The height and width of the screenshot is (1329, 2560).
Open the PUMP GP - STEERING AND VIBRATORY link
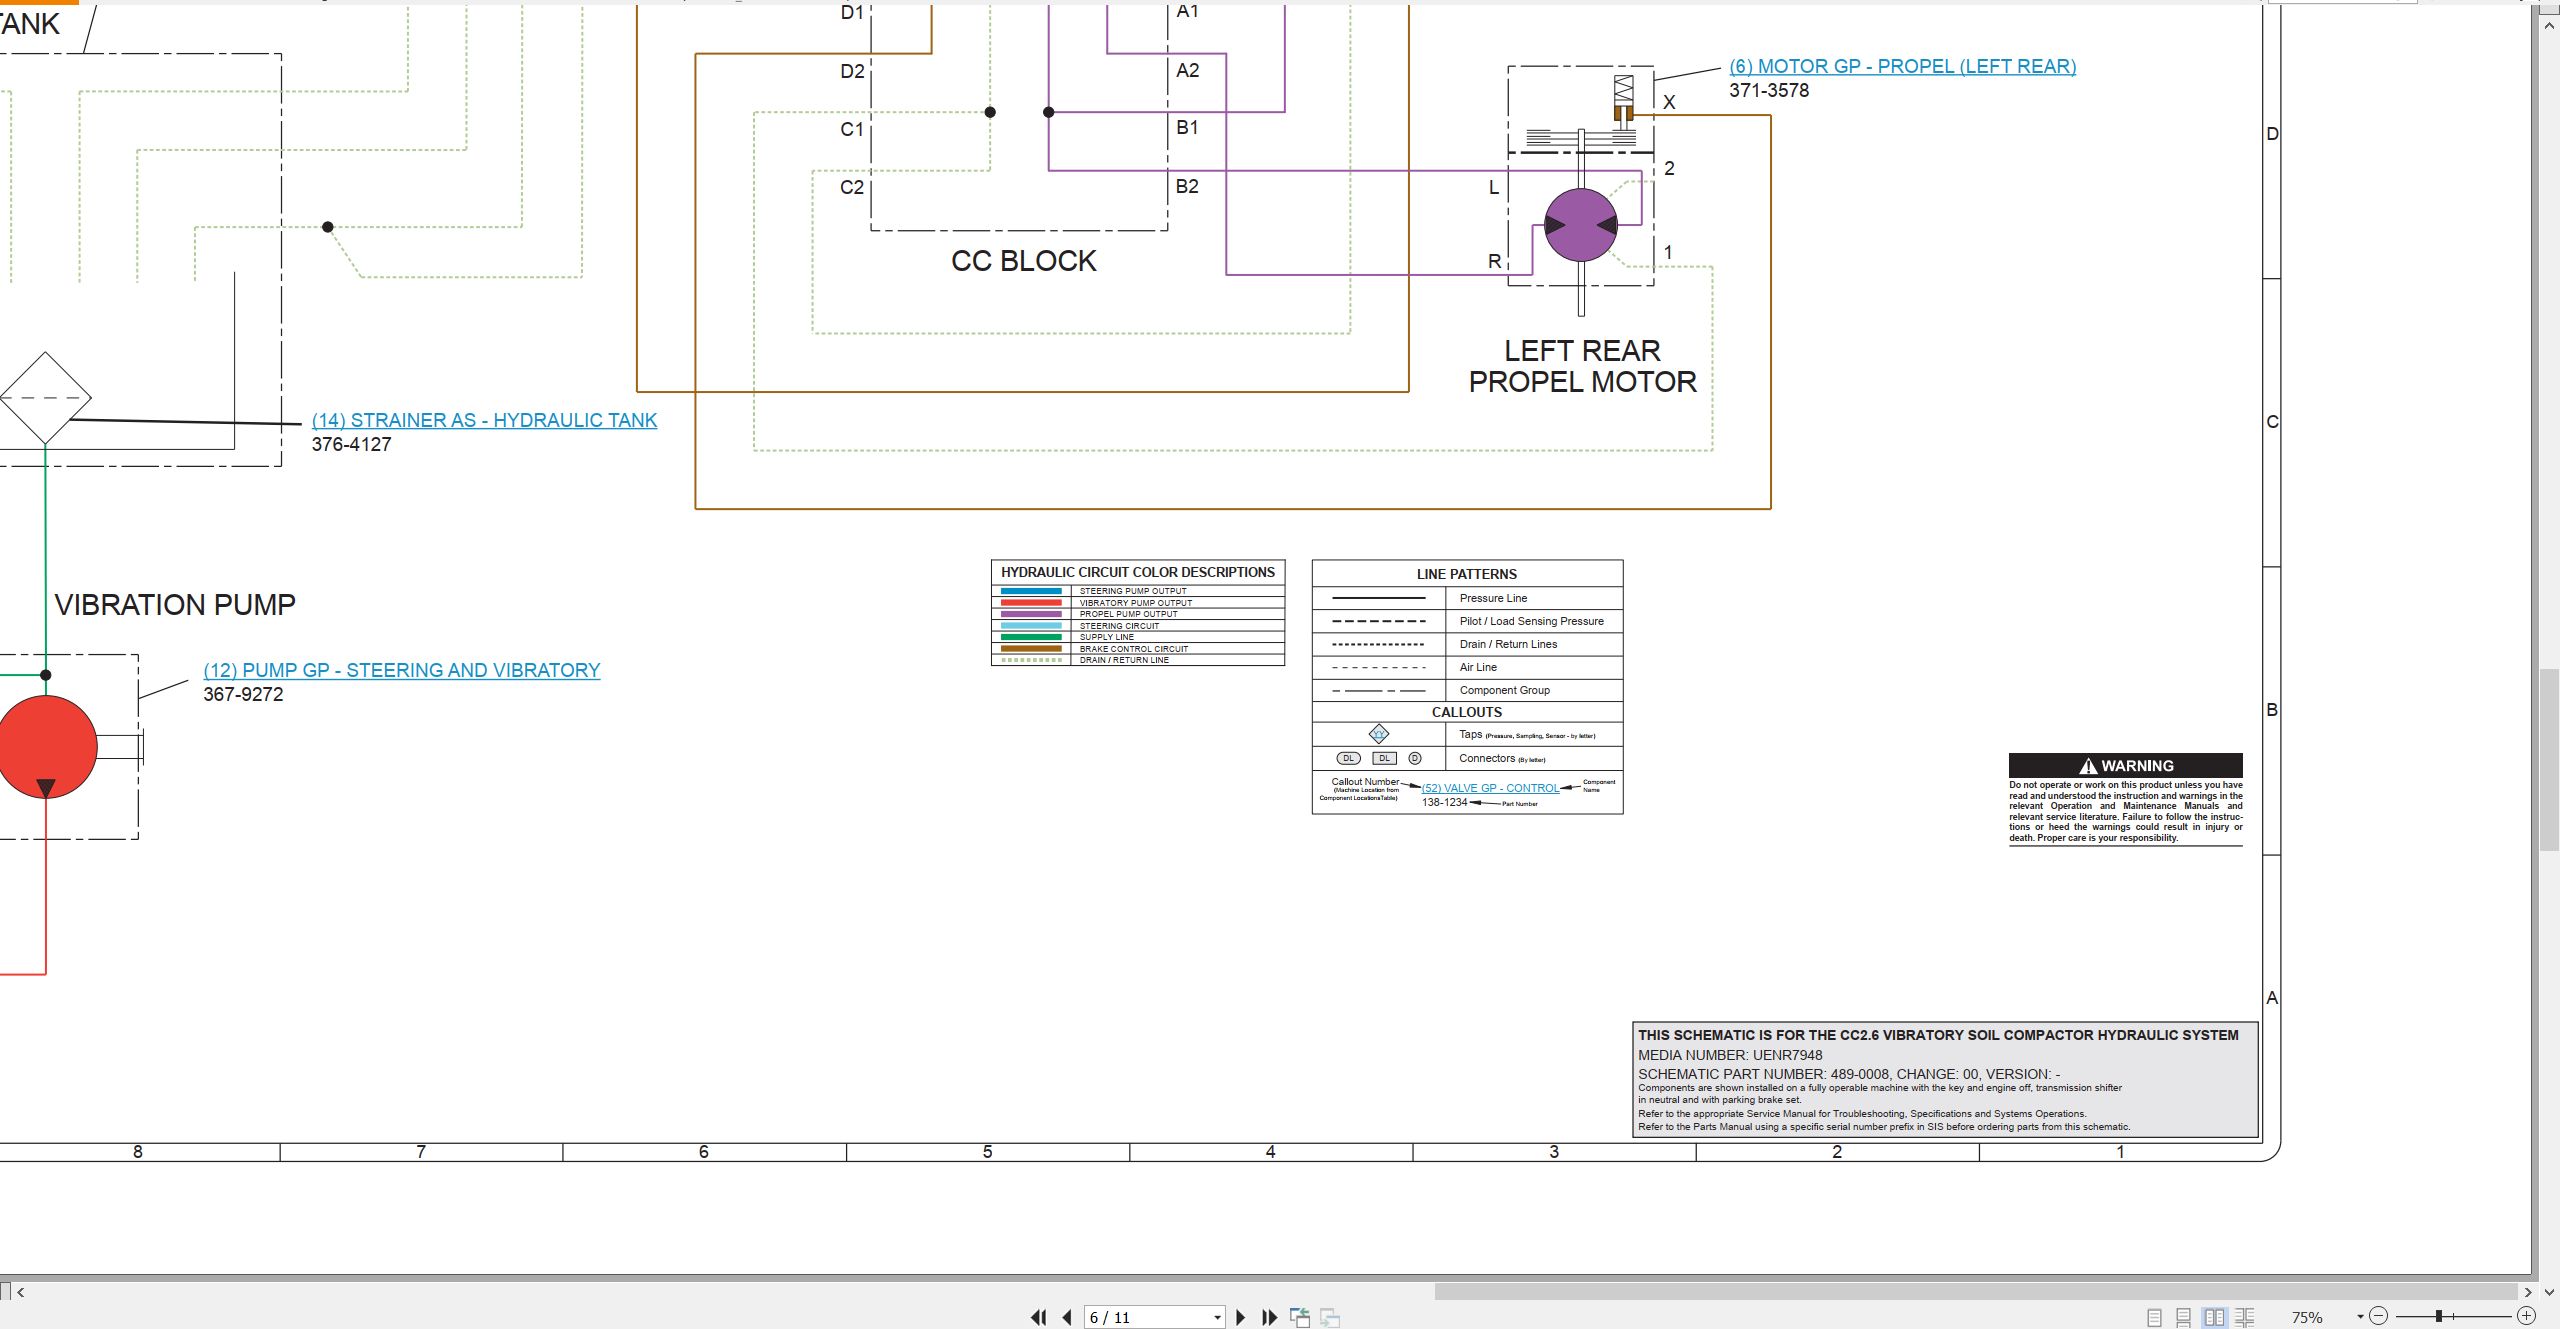click(x=402, y=670)
